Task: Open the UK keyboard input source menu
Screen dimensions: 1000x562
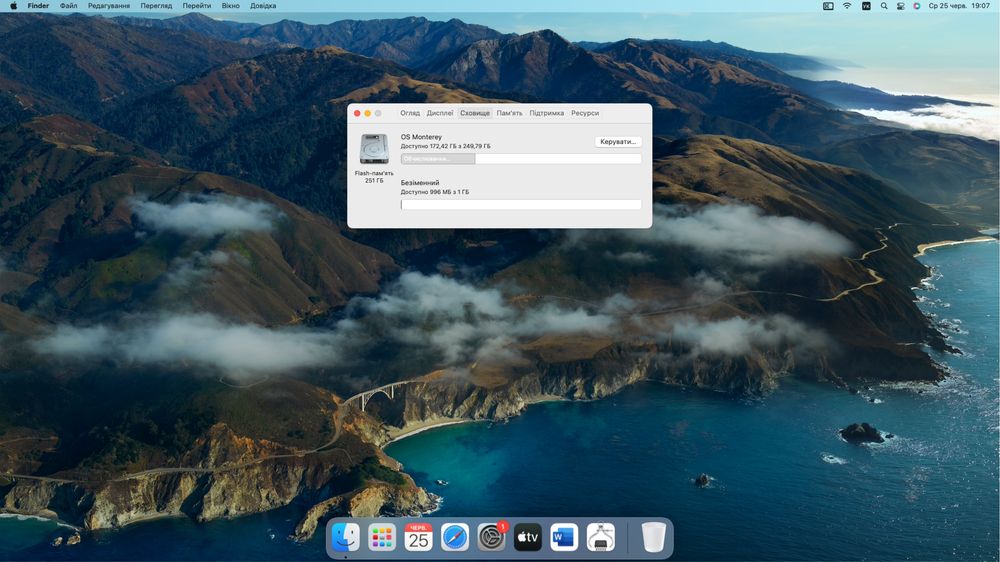Action: [866, 6]
